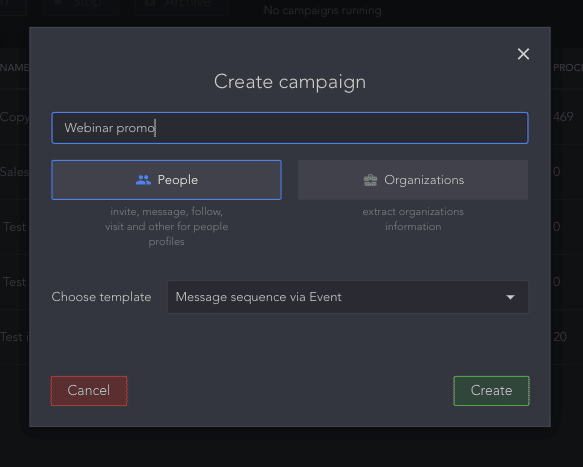Click the NAME column header
The image size is (583, 467).
pos(14,68)
